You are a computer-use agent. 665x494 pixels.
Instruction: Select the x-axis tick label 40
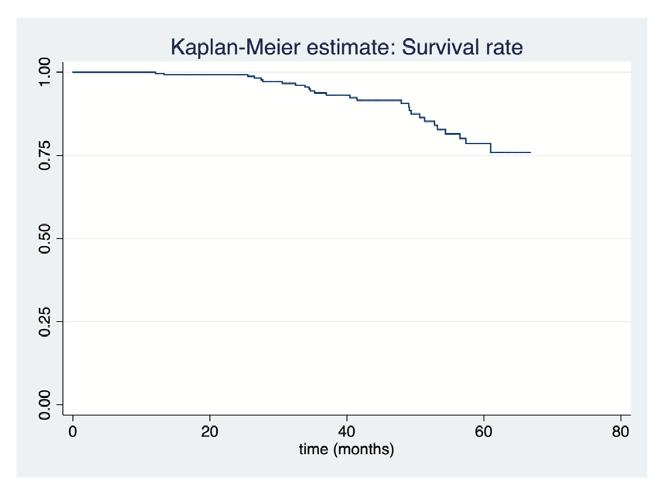(347, 431)
